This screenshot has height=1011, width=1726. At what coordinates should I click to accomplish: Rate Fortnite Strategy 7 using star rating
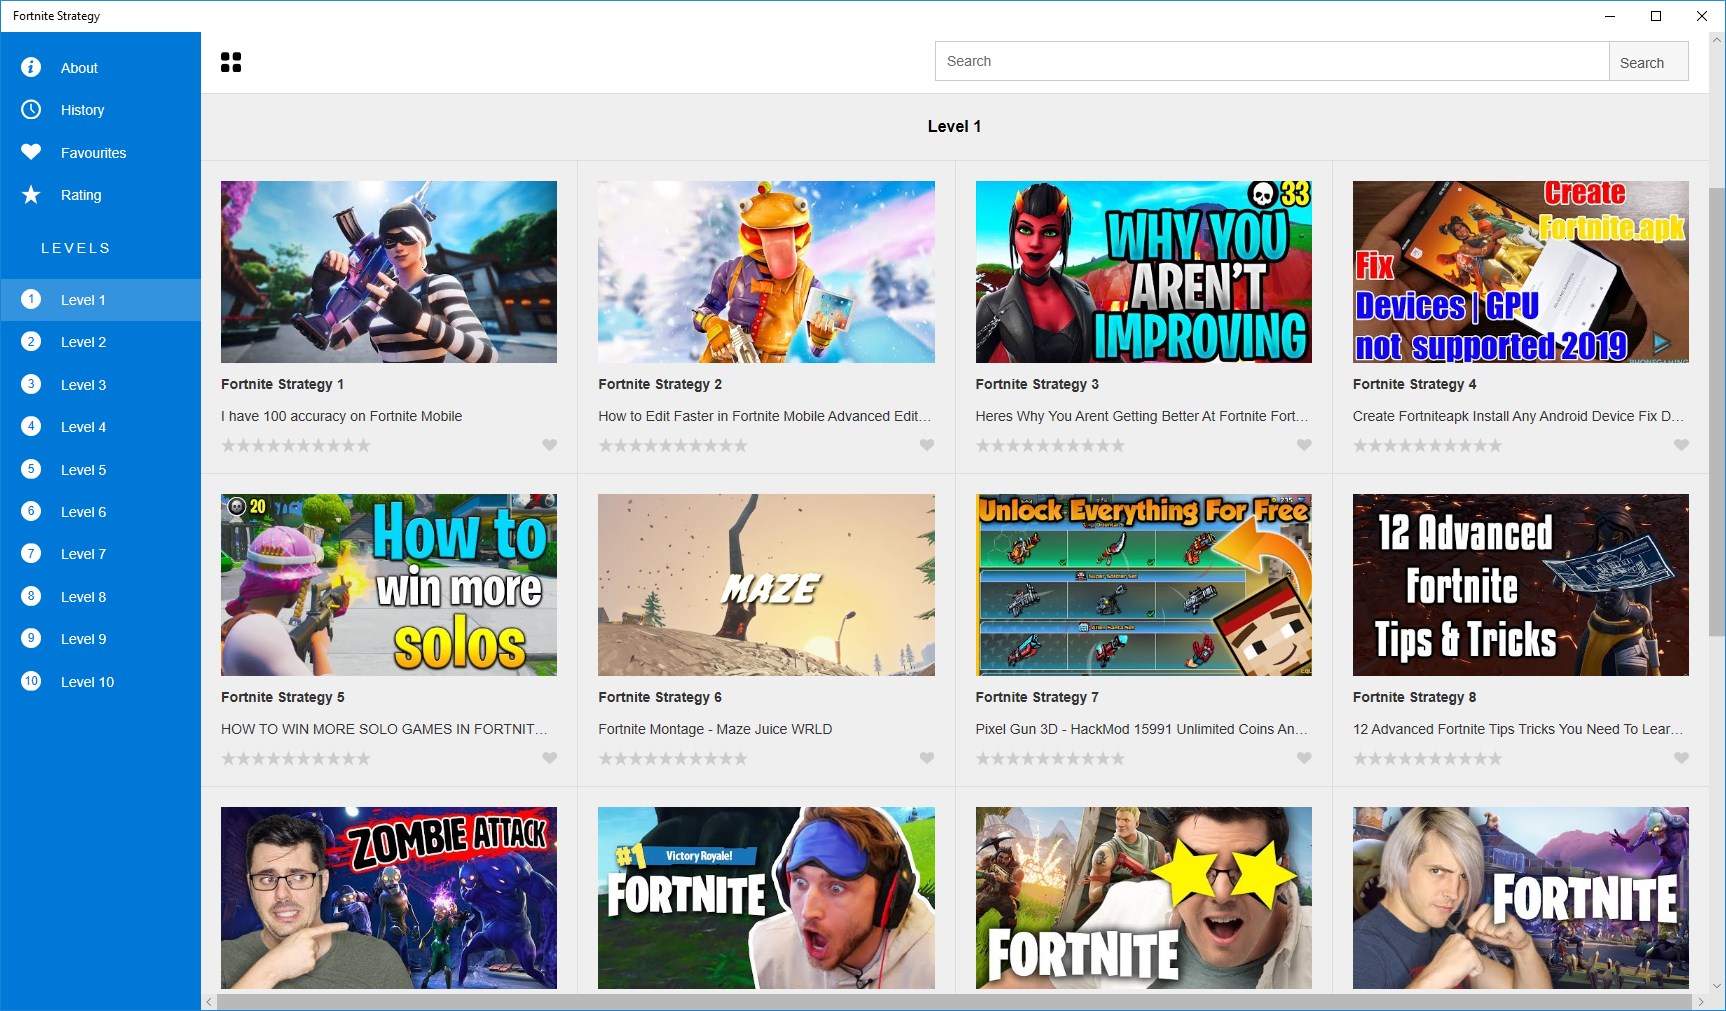click(1050, 758)
